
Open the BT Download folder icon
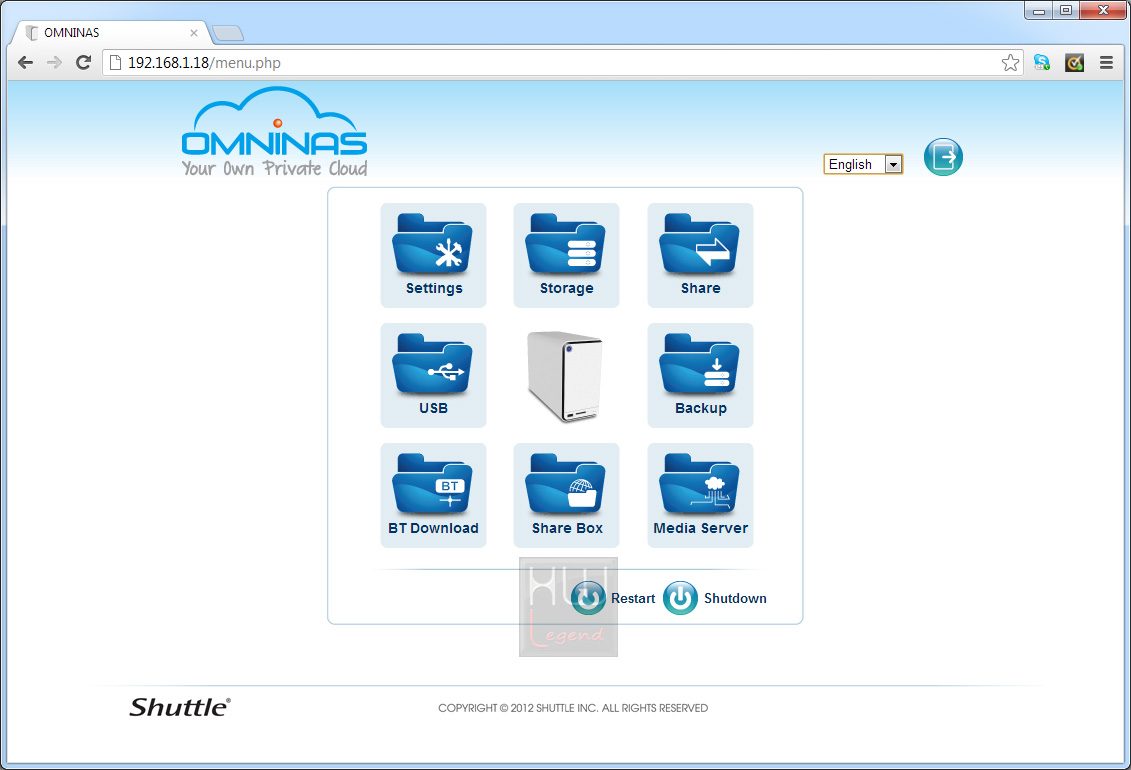tap(433, 495)
